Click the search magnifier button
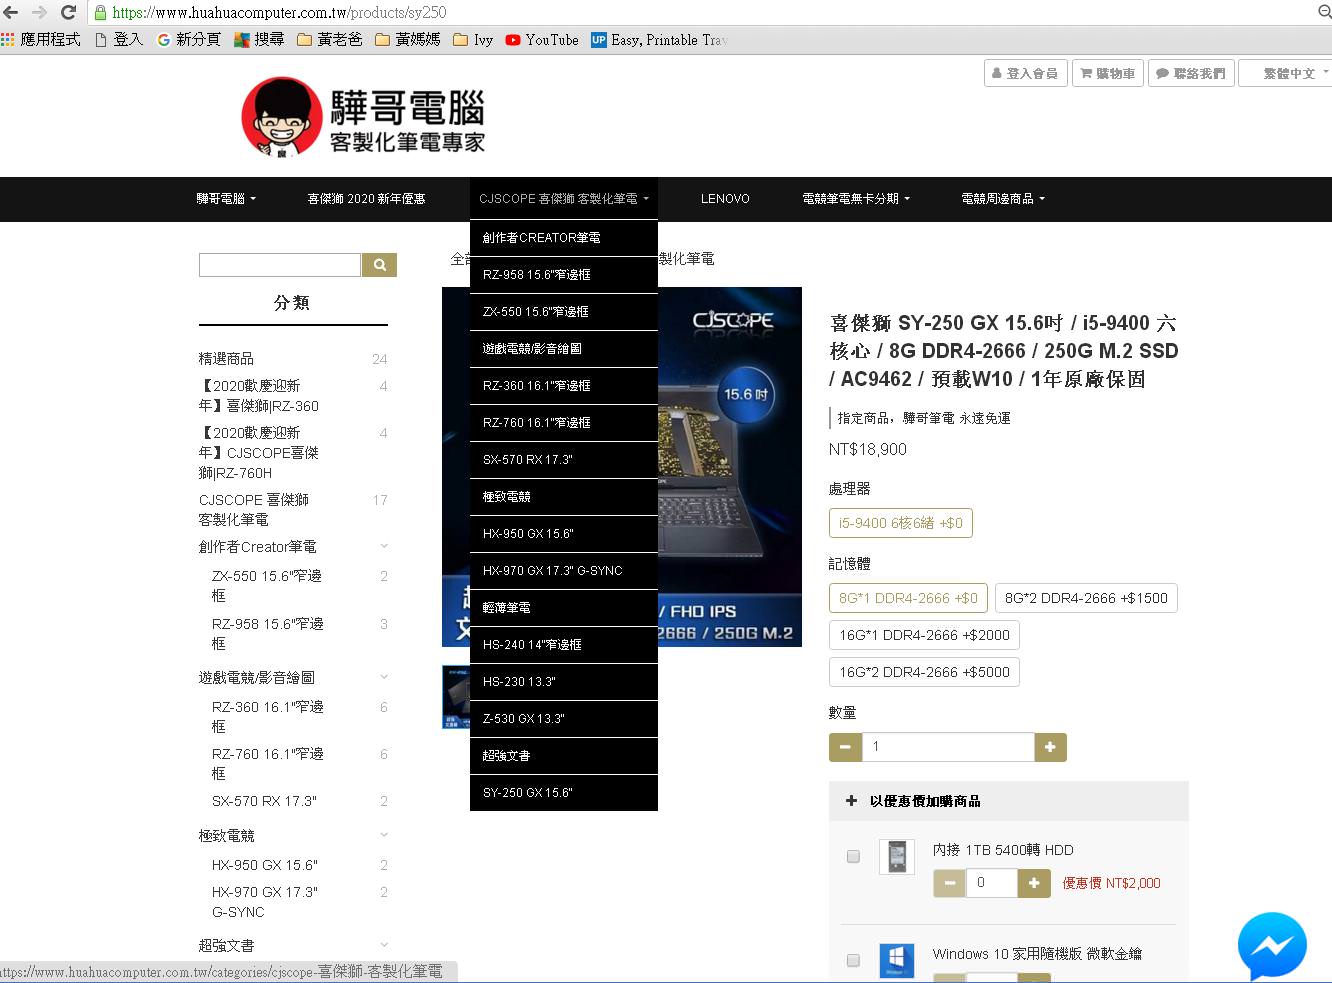This screenshot has height=983, width=1332. [x=379, y=265]
